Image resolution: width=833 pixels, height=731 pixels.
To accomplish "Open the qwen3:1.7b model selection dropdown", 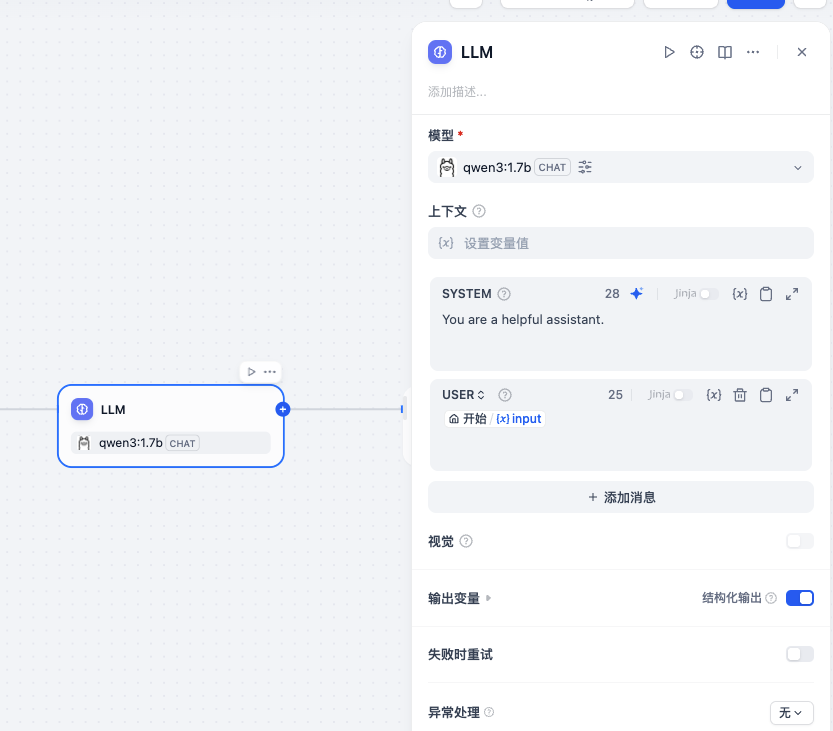I will [x=620, y=167].
